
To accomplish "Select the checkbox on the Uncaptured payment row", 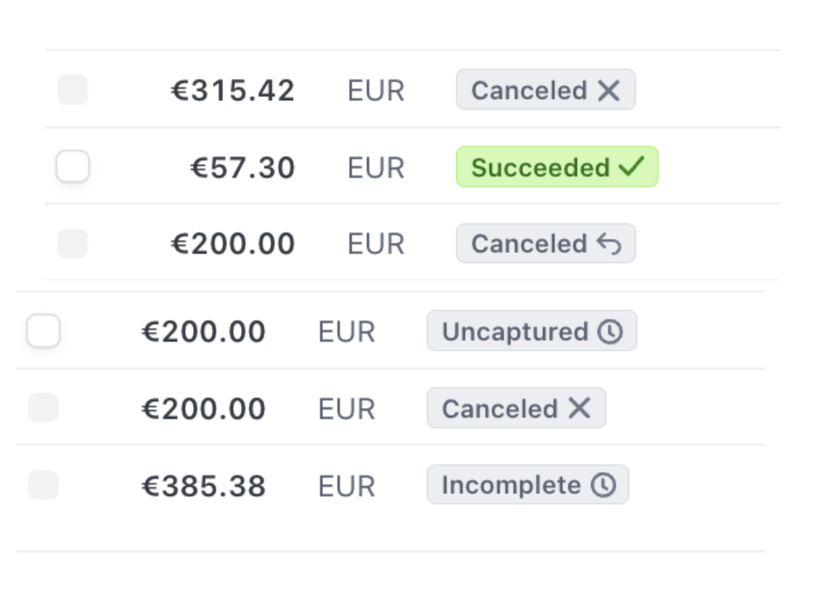I will (x=43, y=331).
